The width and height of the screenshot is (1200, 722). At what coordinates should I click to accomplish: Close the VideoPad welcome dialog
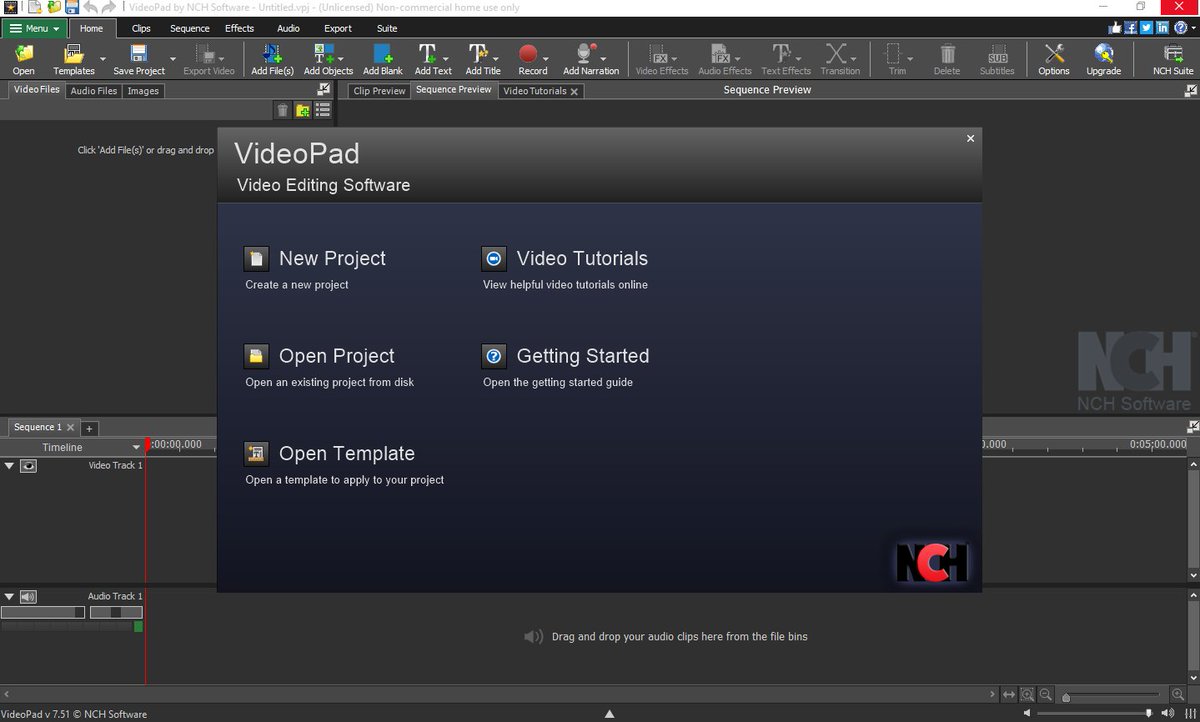970,139
